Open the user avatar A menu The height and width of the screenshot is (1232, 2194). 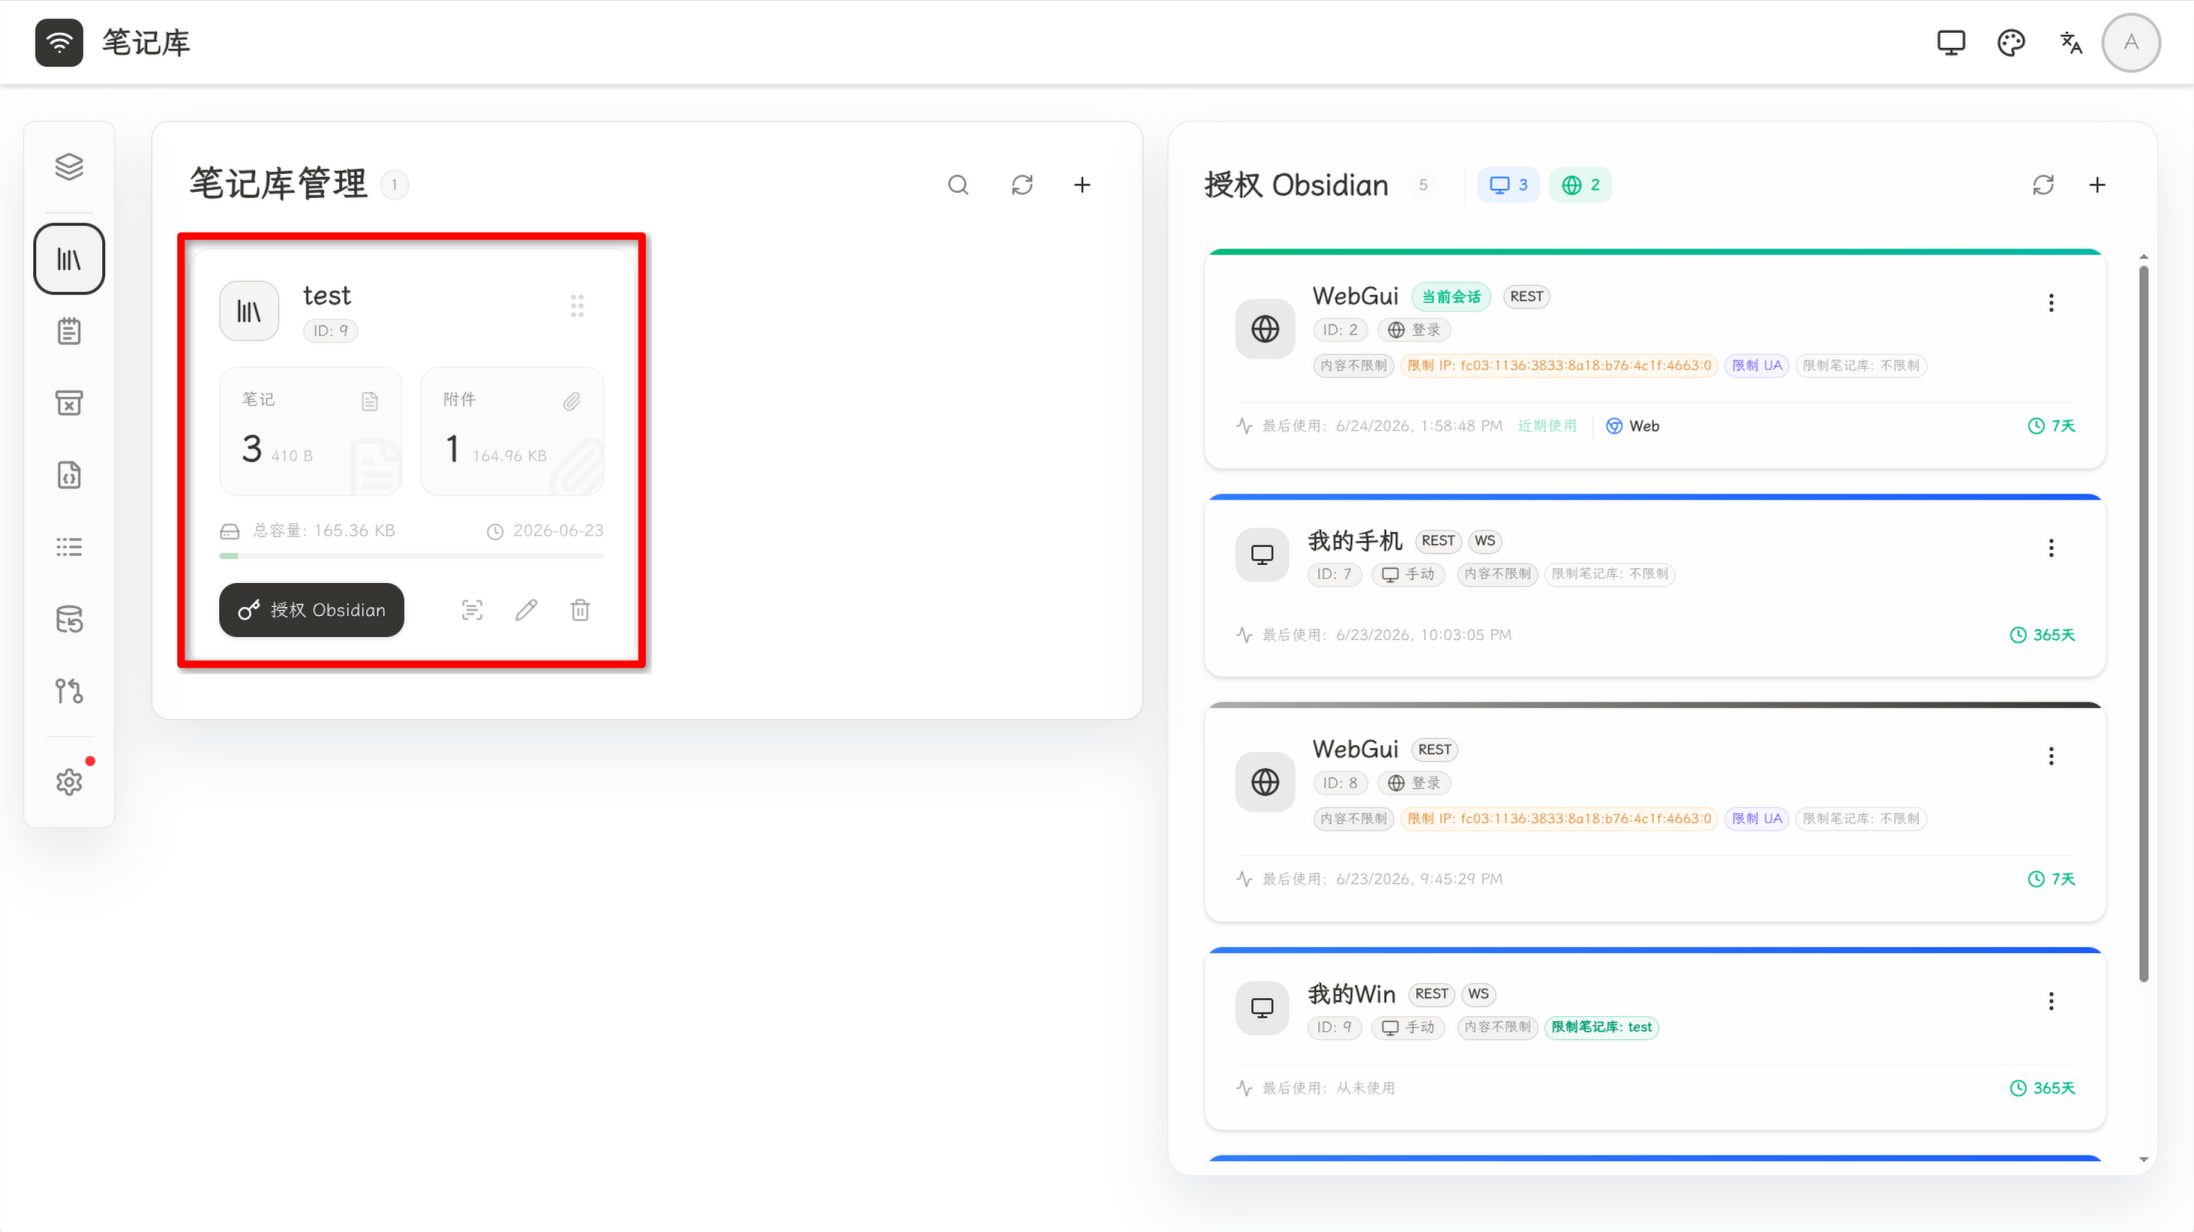(2131, 43)
